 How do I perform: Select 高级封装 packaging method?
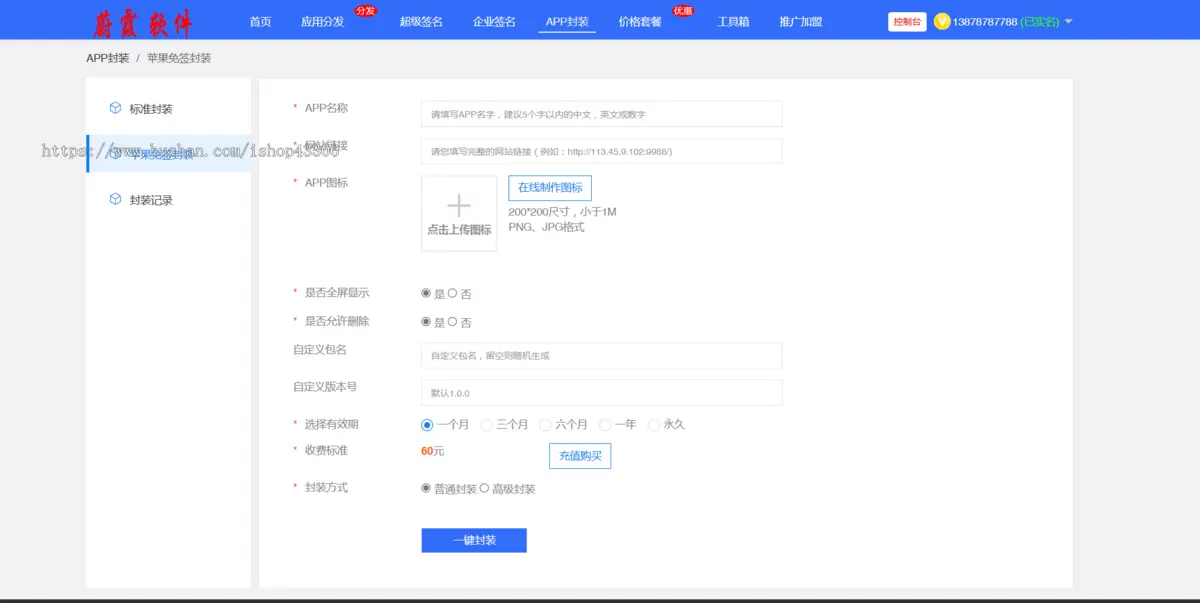[x=485, y=488]
